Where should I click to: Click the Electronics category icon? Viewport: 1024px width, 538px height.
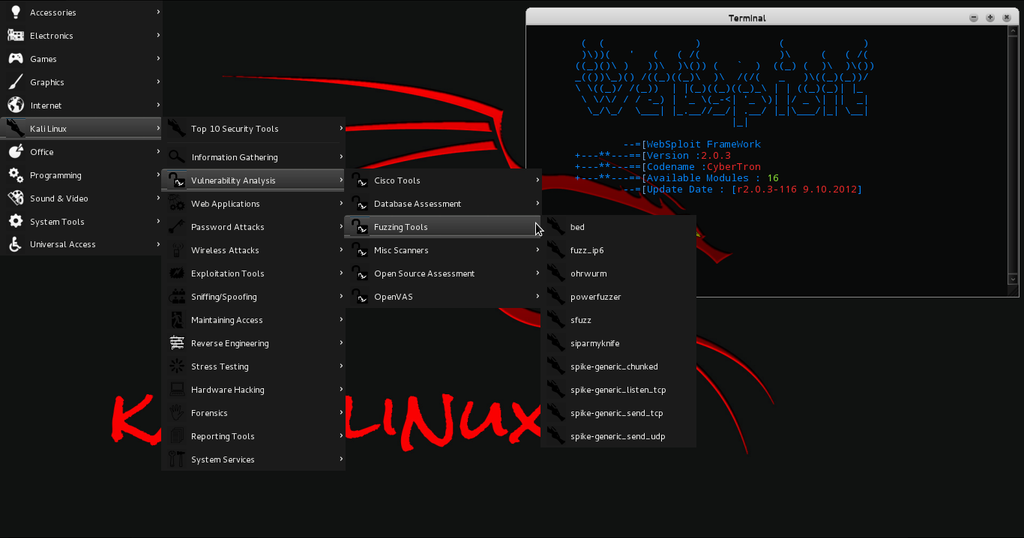click(x=16, y=35)
